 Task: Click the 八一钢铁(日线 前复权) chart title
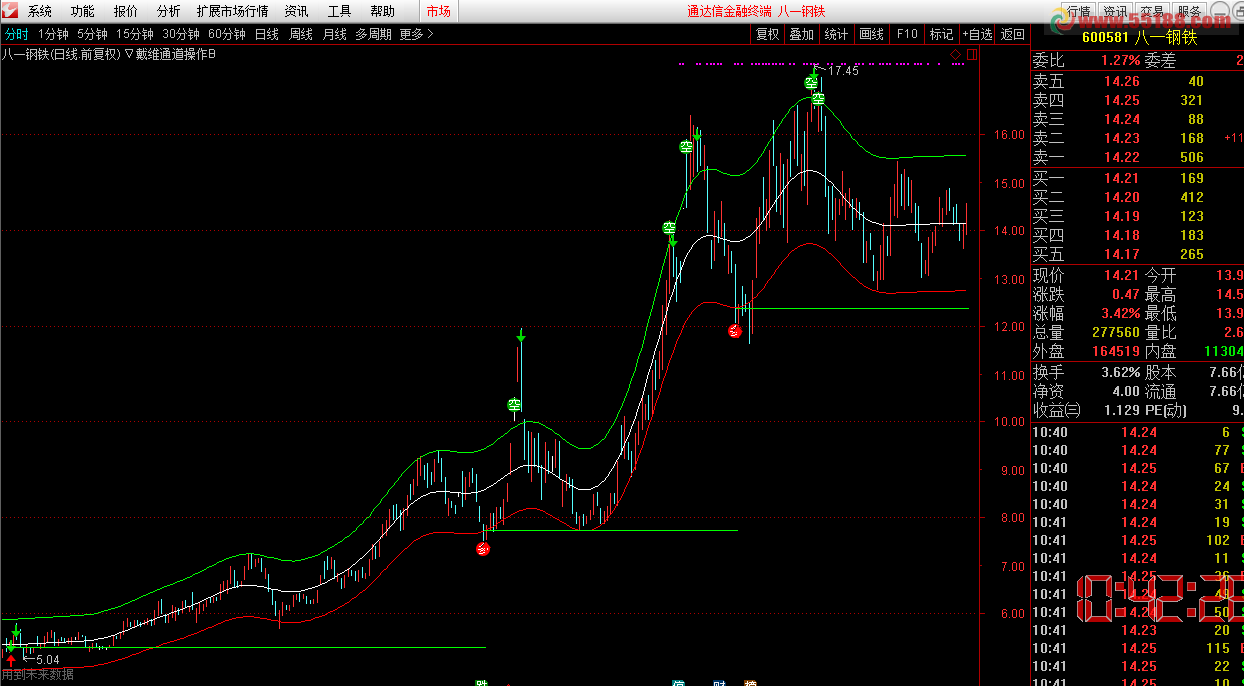[x=61, y=54]
